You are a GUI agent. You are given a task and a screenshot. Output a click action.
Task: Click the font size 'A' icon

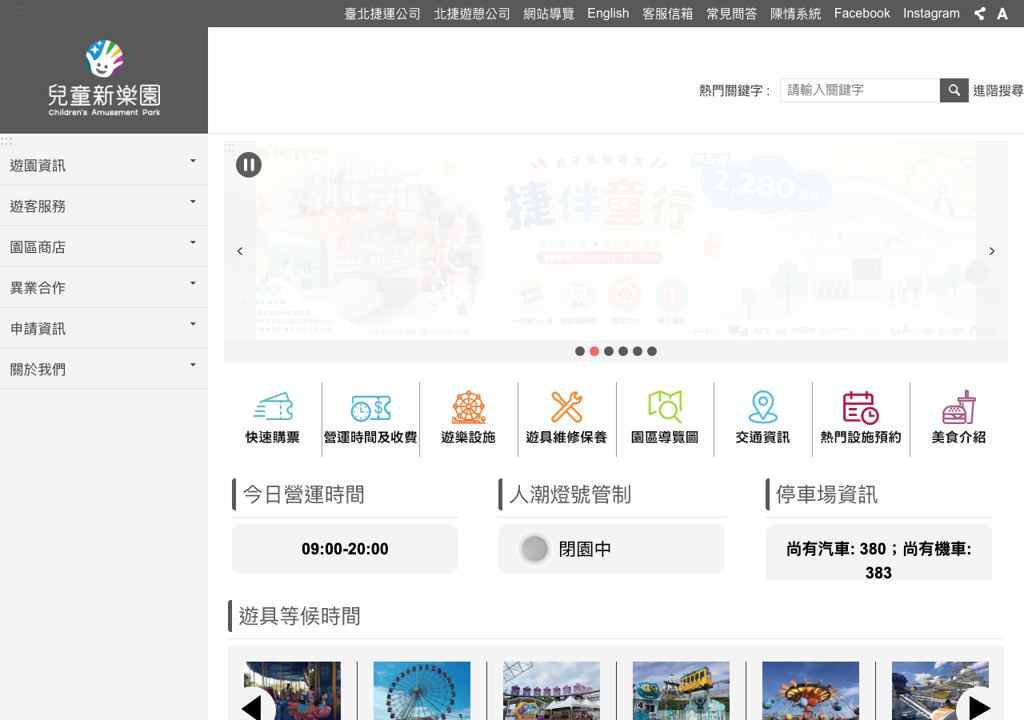point(1002,14)
